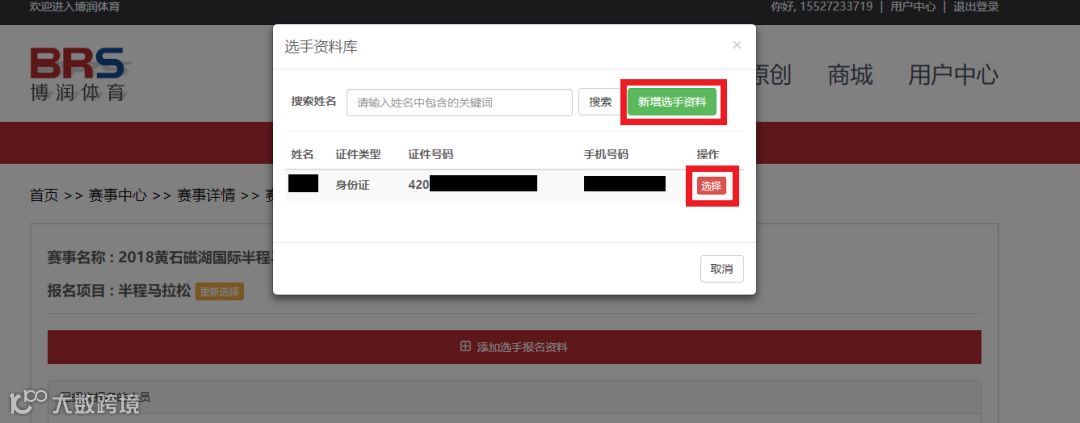Click the plus icon beside 添加选手报名资料
1080x423 pixels.
pyautogui.click(x=465, y=347)
